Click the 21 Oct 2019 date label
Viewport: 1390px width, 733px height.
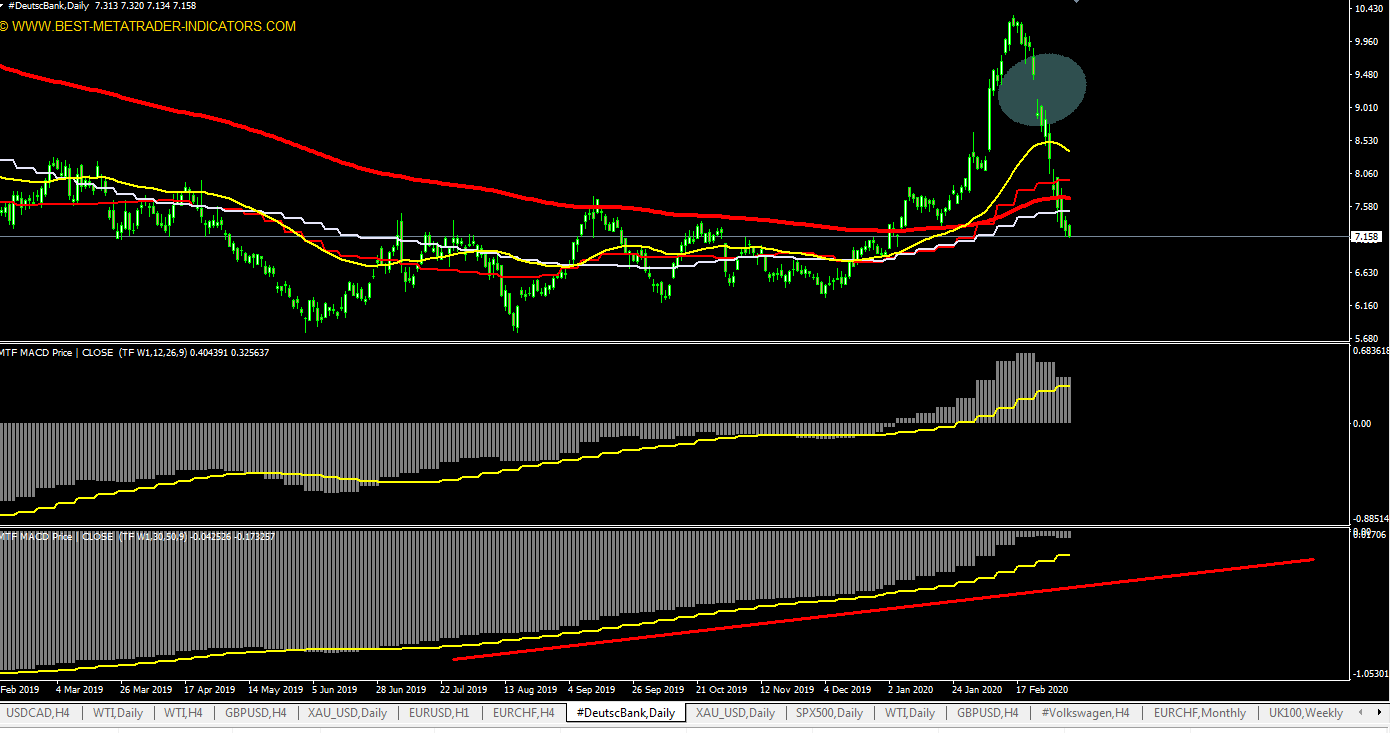pos(721,690)
